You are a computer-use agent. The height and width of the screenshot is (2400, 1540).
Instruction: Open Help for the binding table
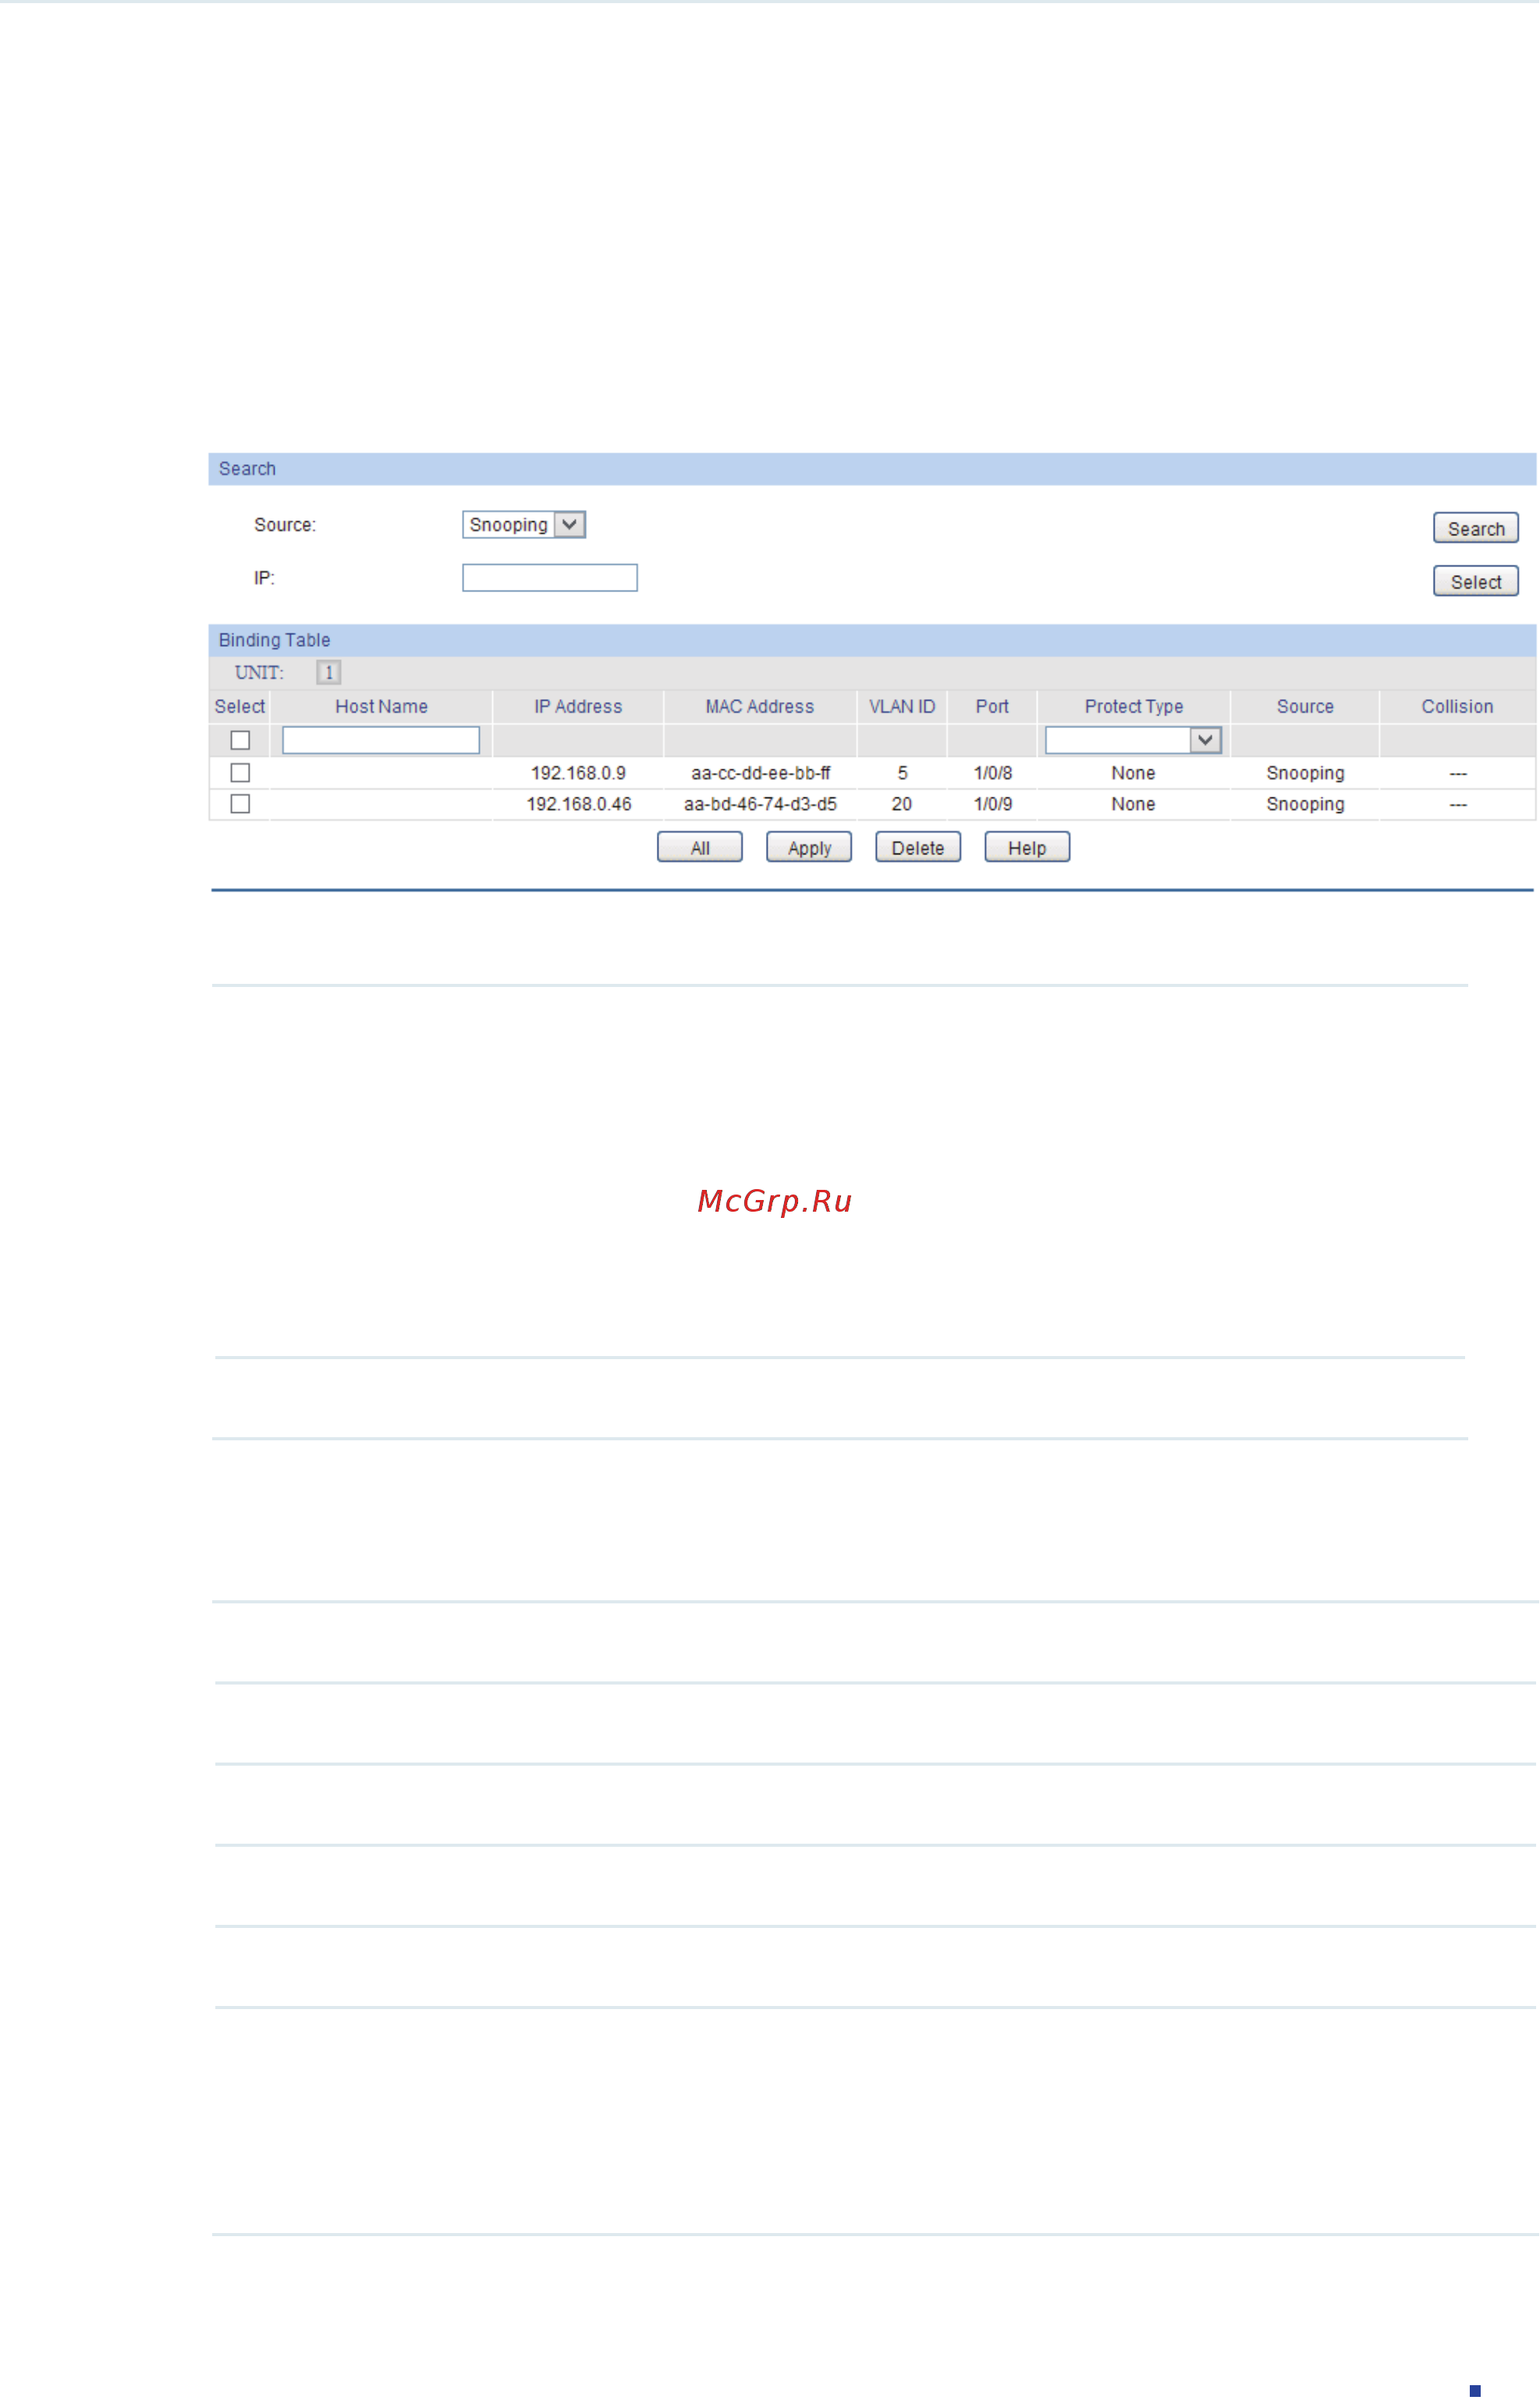tap(1027, 847)
